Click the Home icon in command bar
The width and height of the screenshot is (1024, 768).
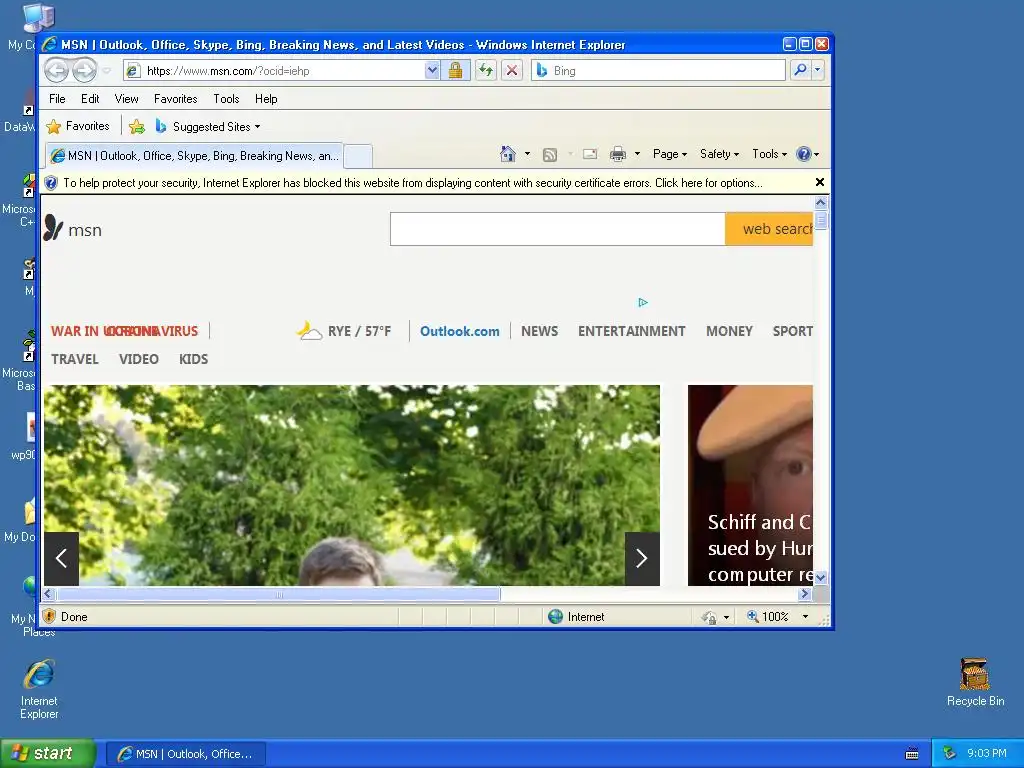(x=507, y=154)
